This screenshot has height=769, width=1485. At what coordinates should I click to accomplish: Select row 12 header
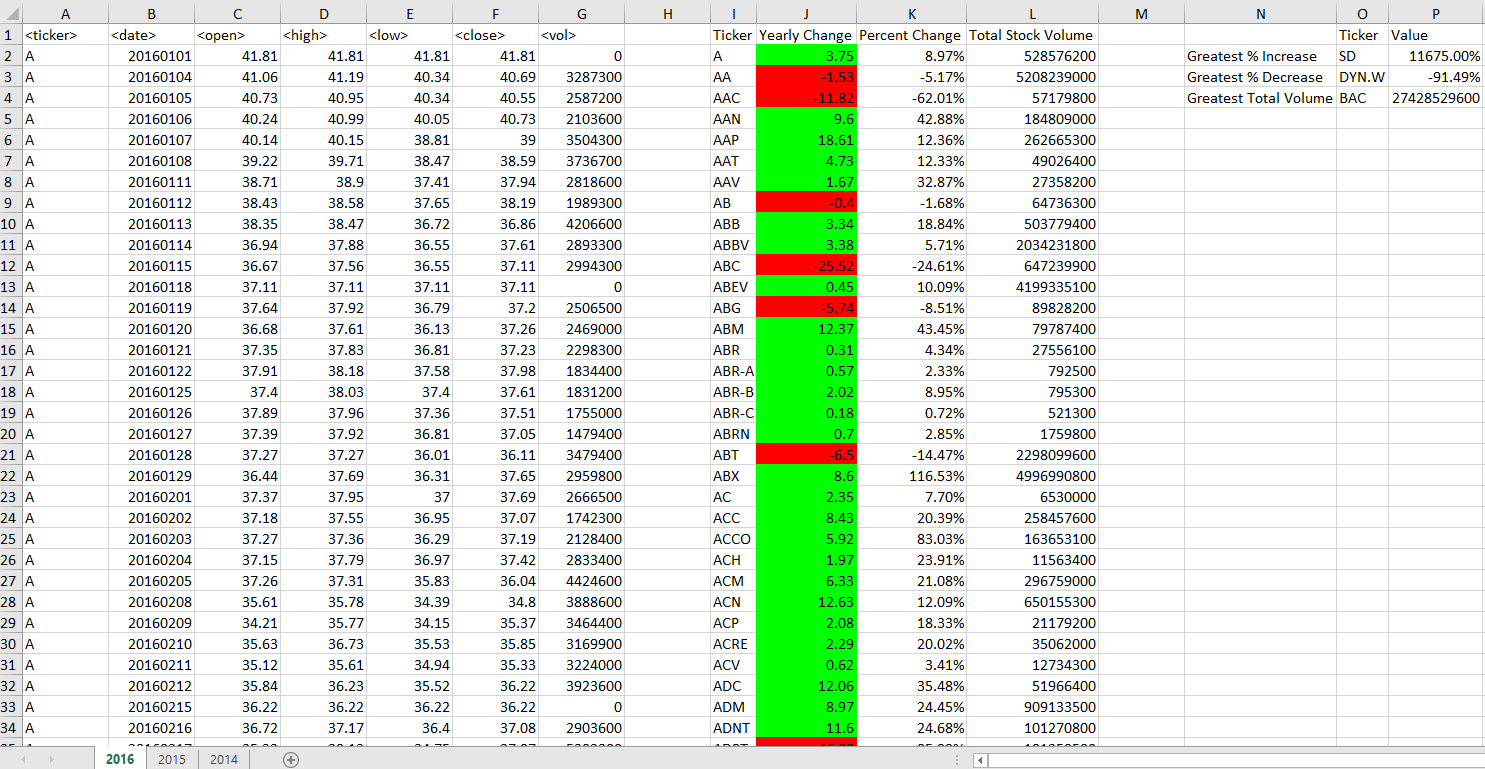click(10, 266)
